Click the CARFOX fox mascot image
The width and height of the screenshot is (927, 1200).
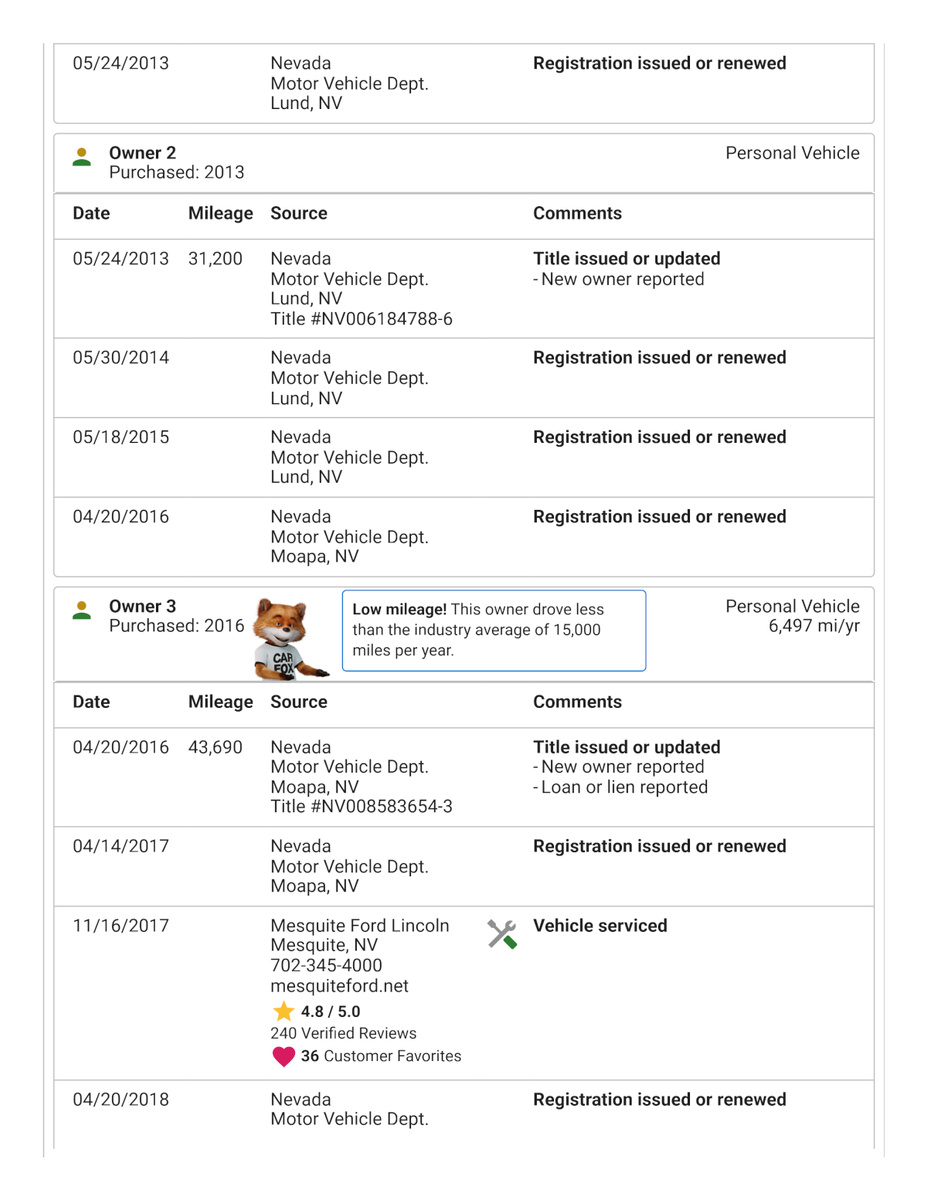[x=288, y=638]
